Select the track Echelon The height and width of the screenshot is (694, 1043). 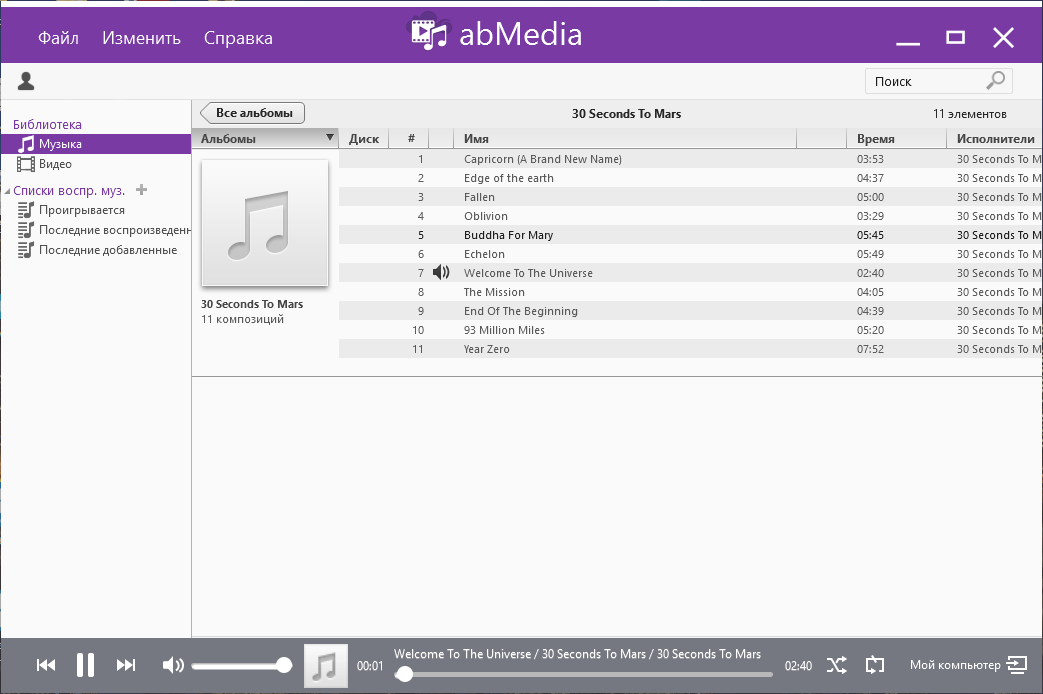690,254
